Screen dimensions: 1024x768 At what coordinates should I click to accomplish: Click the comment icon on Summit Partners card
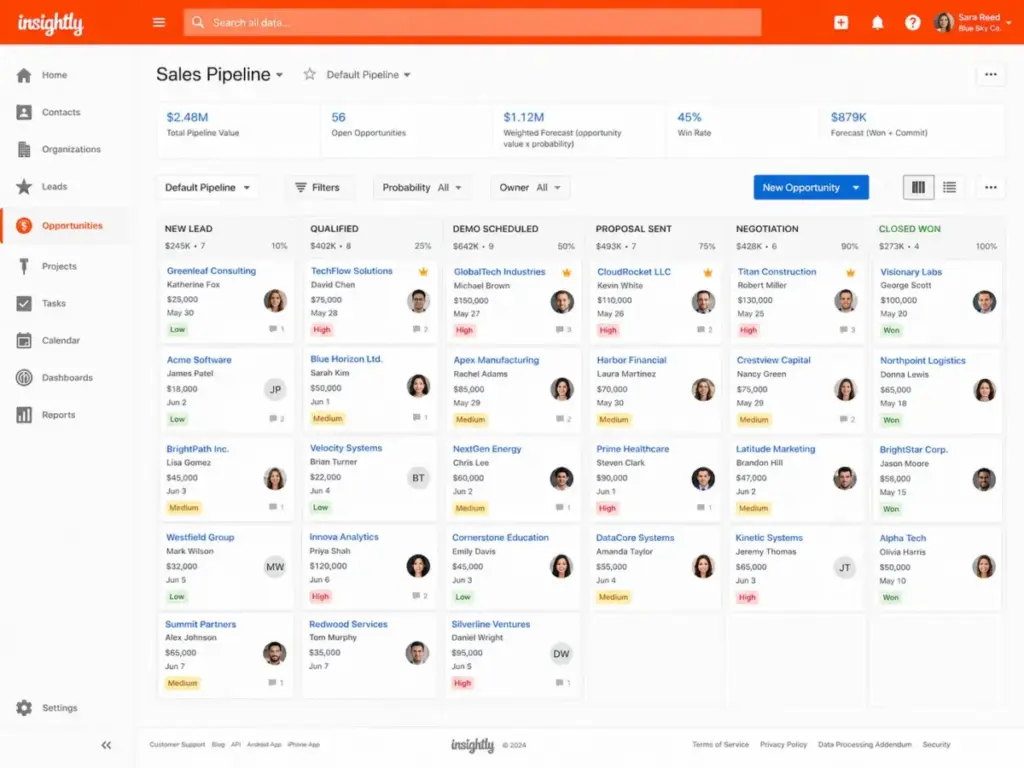pyautogui.click(x=272, y=682)
